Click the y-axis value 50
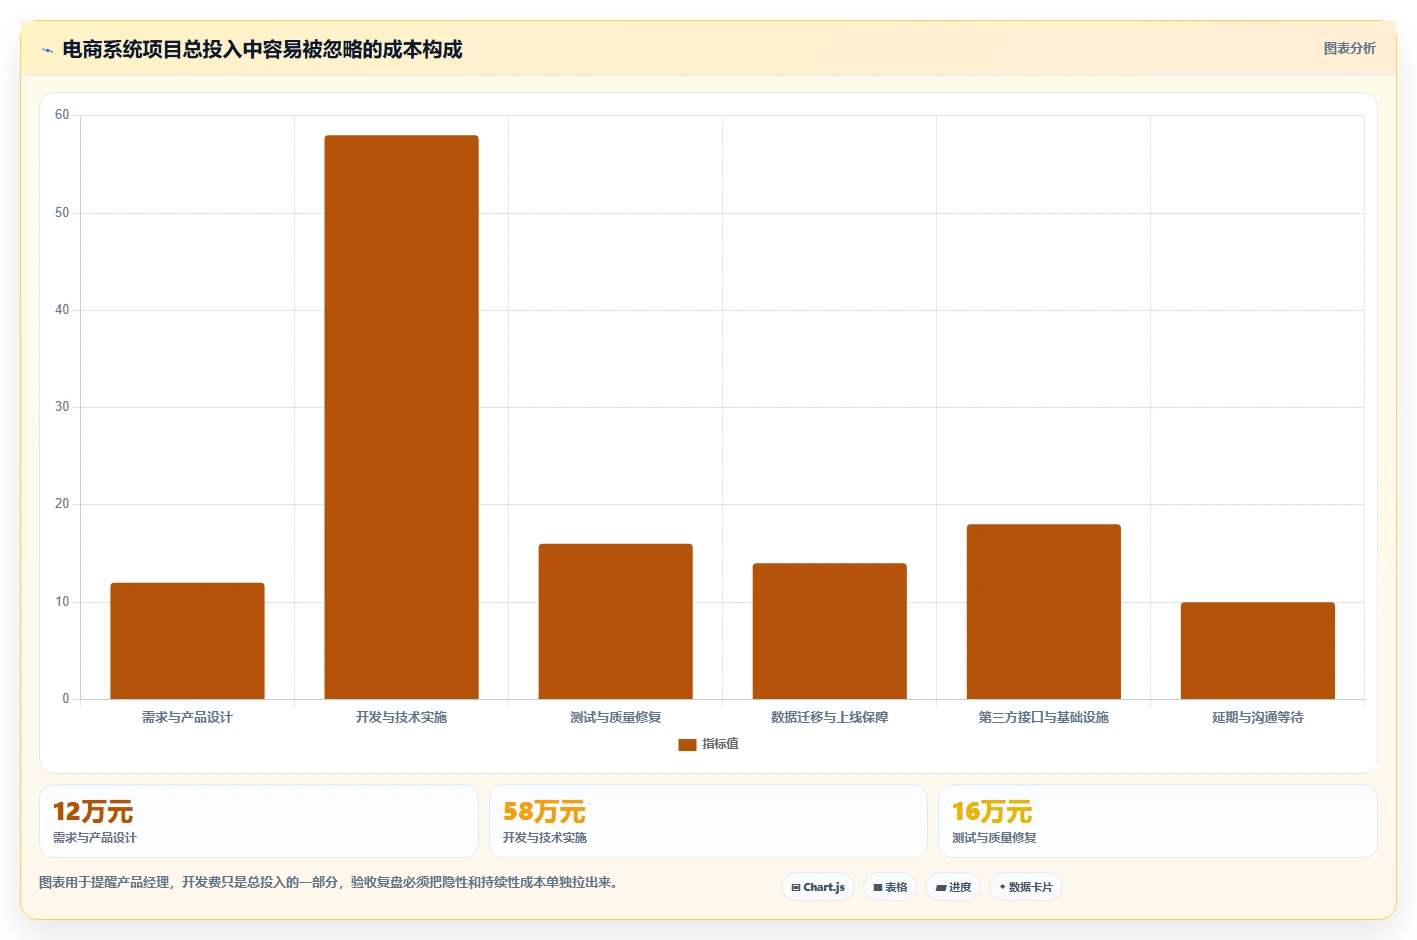The image size is (1417, 940). (x=62, y=213)
